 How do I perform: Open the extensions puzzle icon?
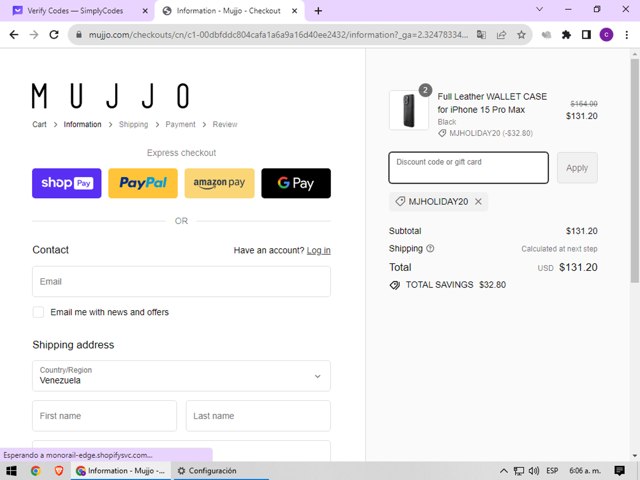pos(566,35)
